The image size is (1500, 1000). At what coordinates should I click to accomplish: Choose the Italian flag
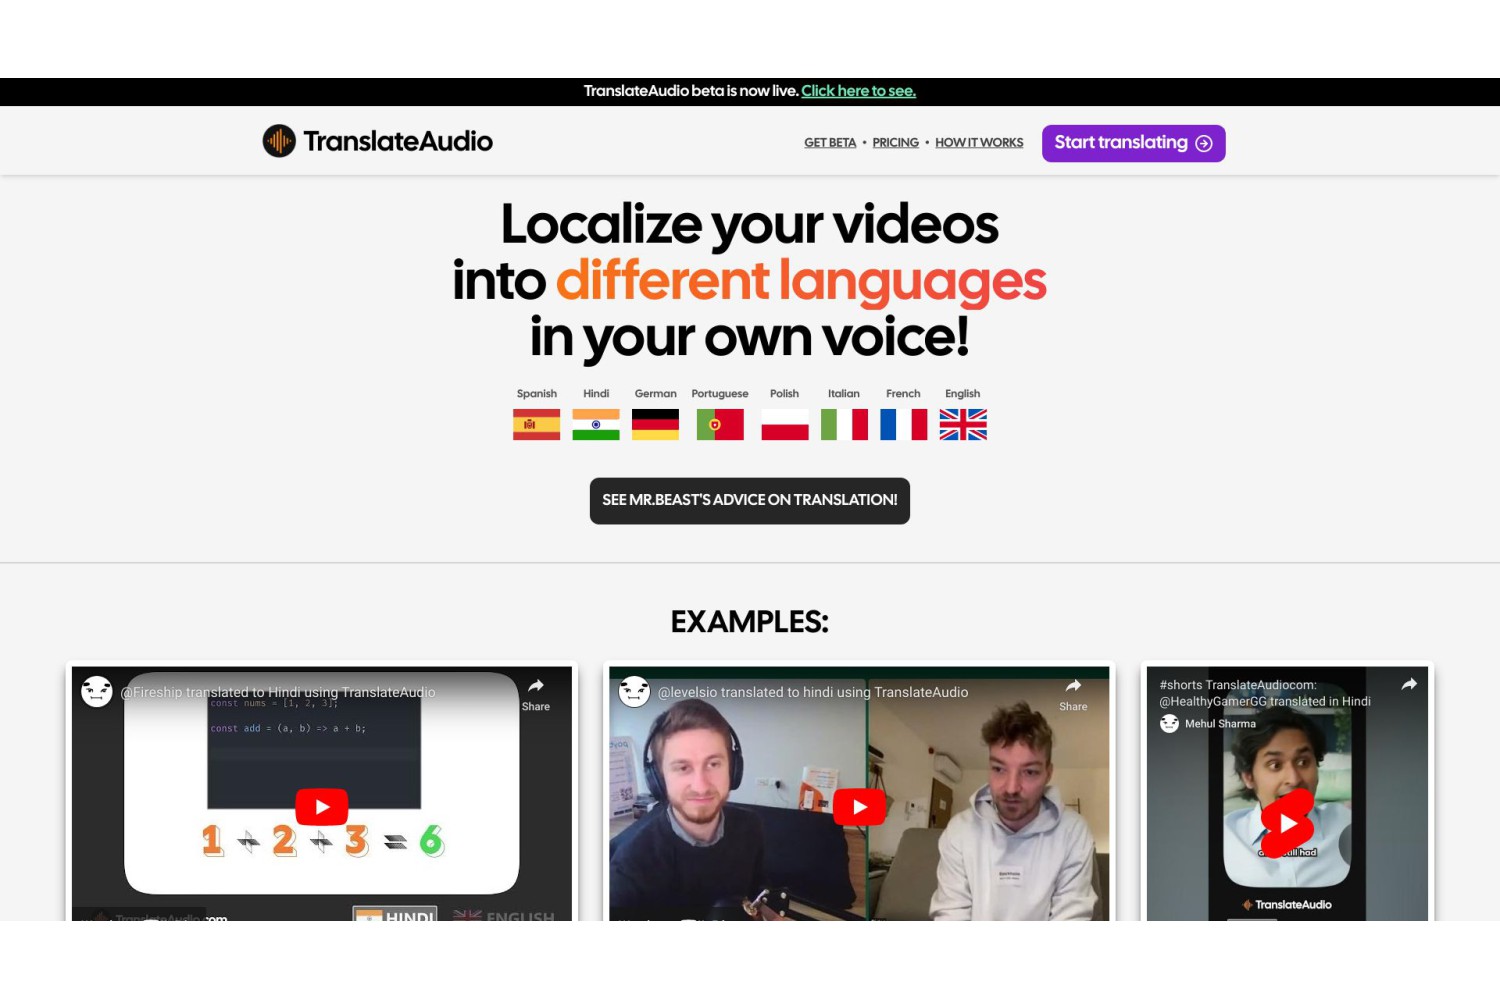844,425
